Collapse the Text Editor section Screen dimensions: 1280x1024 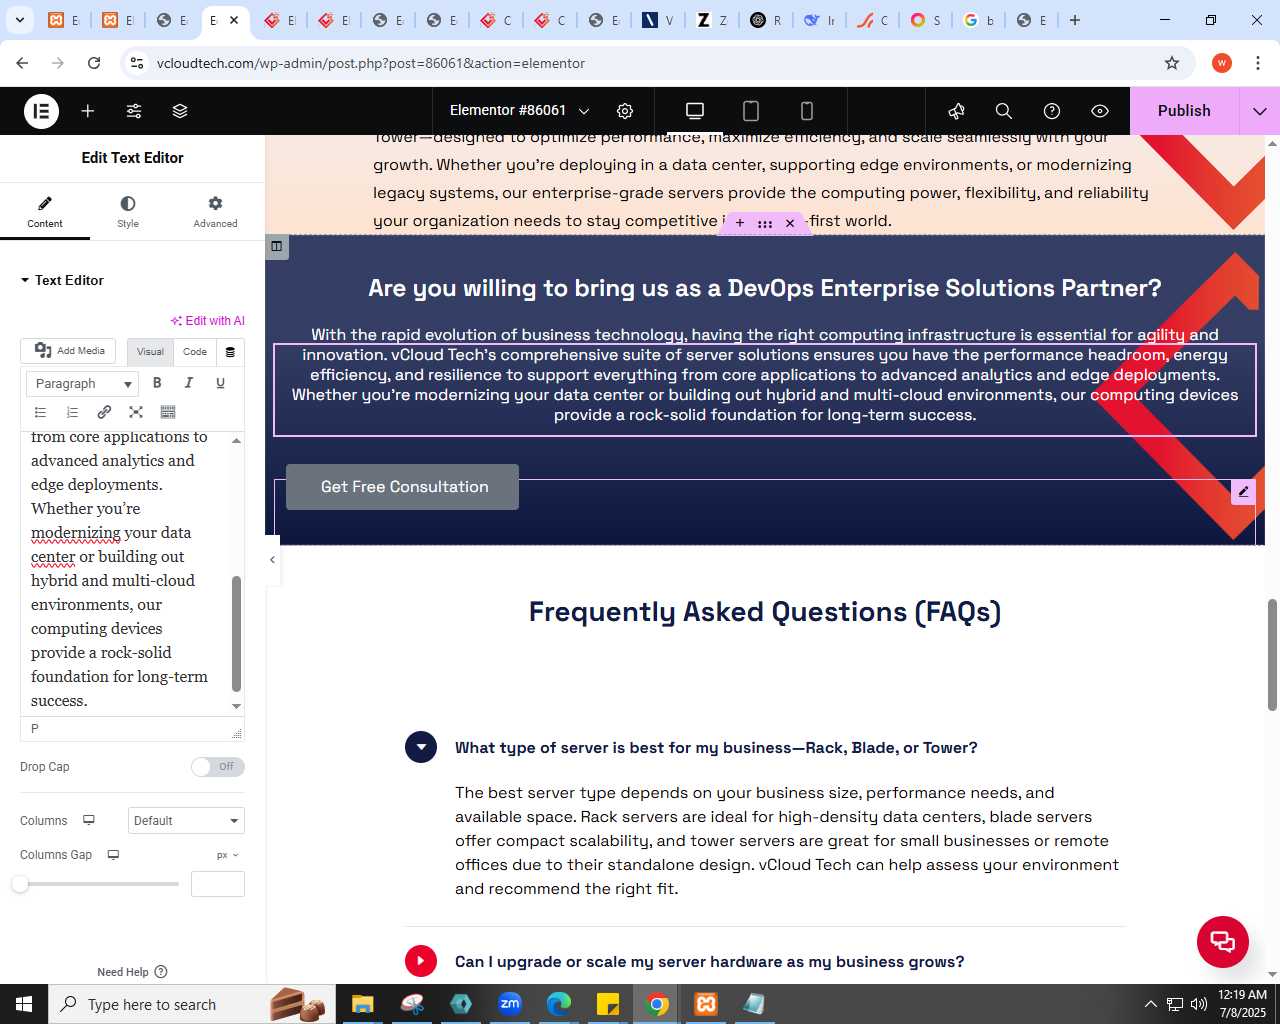(x=62, y=280)
